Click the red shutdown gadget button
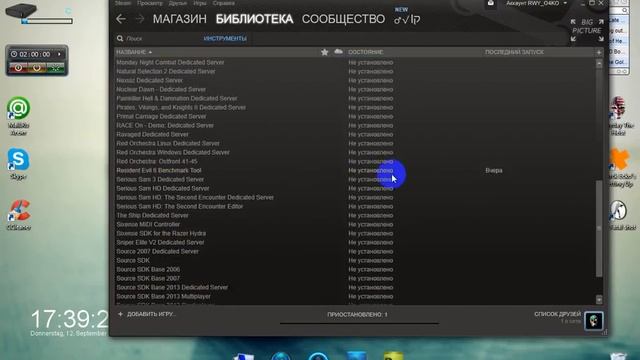This screenshot has height=360, width=640. pyautogui.click(x=18, y=68)
